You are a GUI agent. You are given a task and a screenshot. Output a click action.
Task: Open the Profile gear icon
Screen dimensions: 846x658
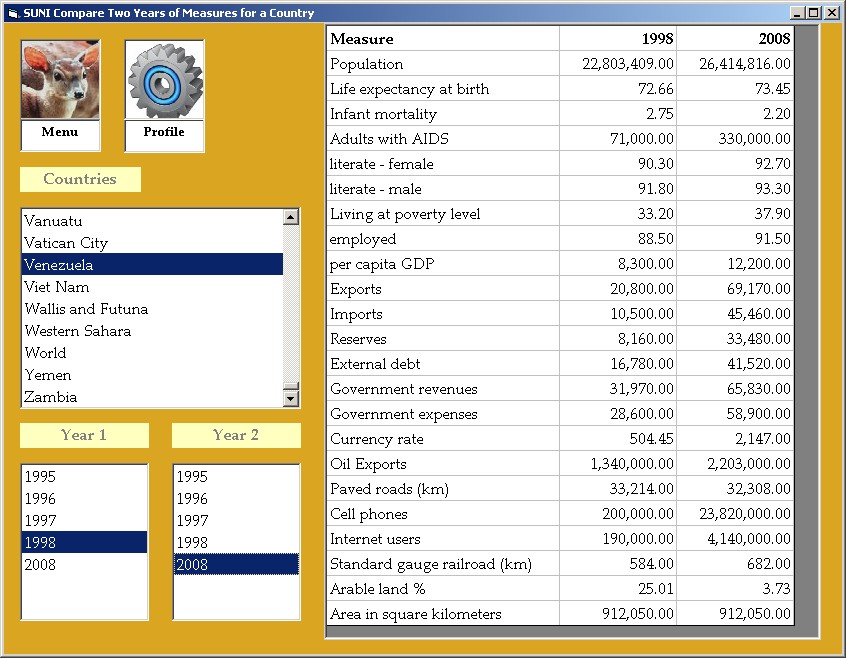[x=164, y=81]
